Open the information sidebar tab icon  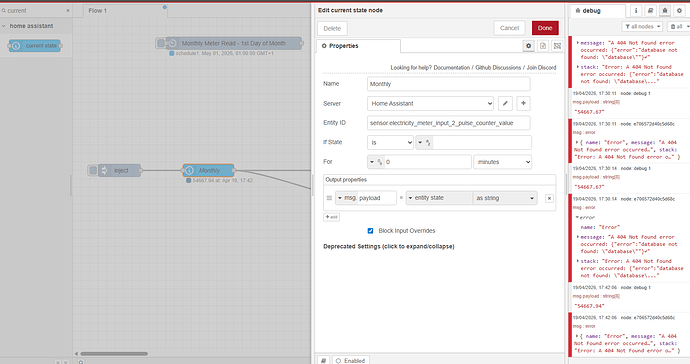636,11
